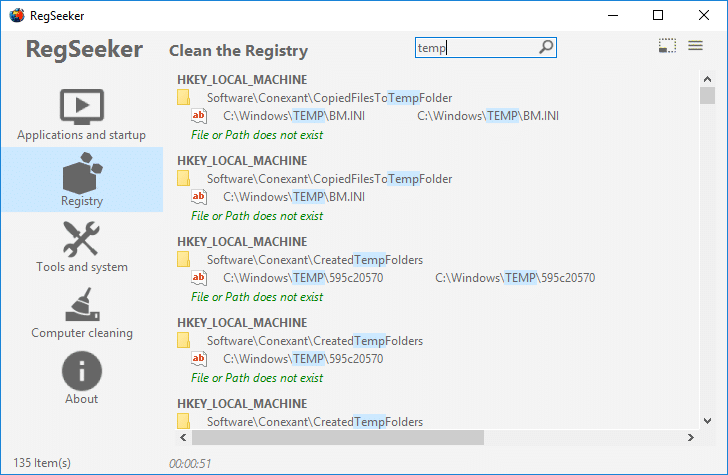Viewport: 728px width, 475px height.
Task: Open Applications and startup section
Action: tap(82, 115)
